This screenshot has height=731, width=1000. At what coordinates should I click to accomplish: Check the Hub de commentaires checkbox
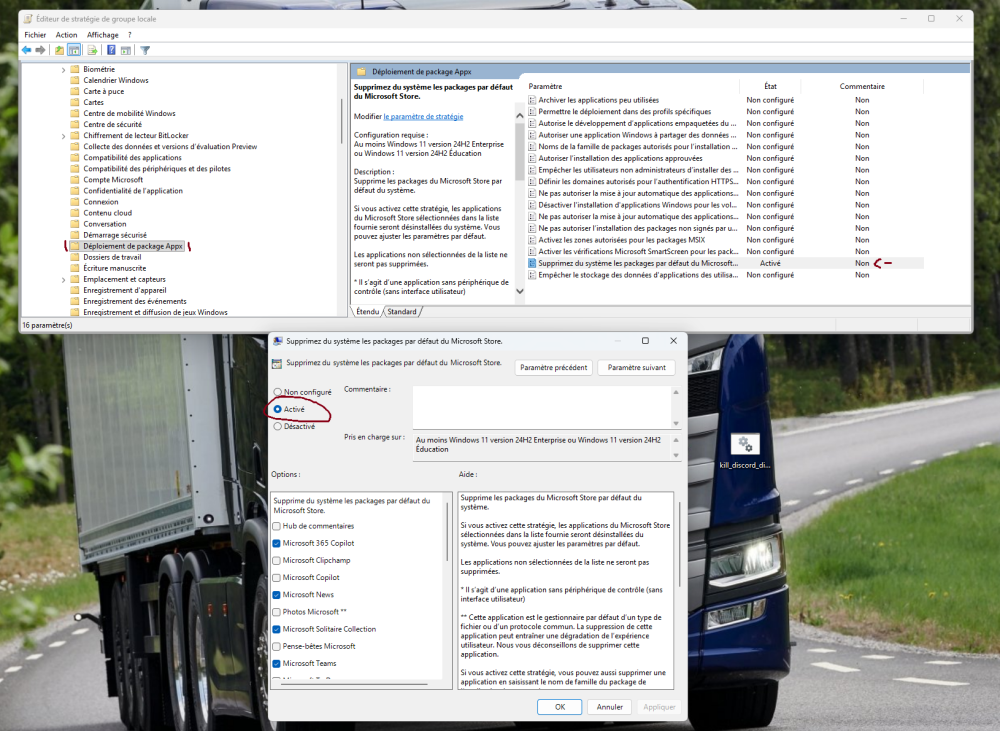click(276, 526)
